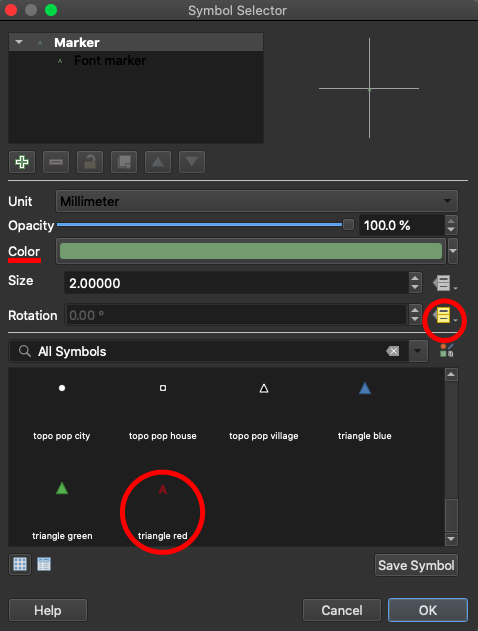
Task: Add a symbol layer with the green plus icon
Action: tap(22, 162)
